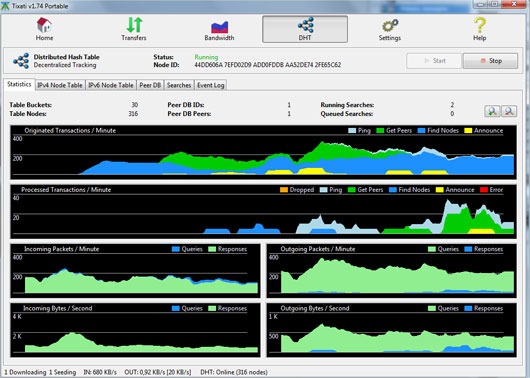This screenshot has width=530, height=378.
Task: Click orange Dropped swatch in Processed Transactions legend
Action: 284,190
